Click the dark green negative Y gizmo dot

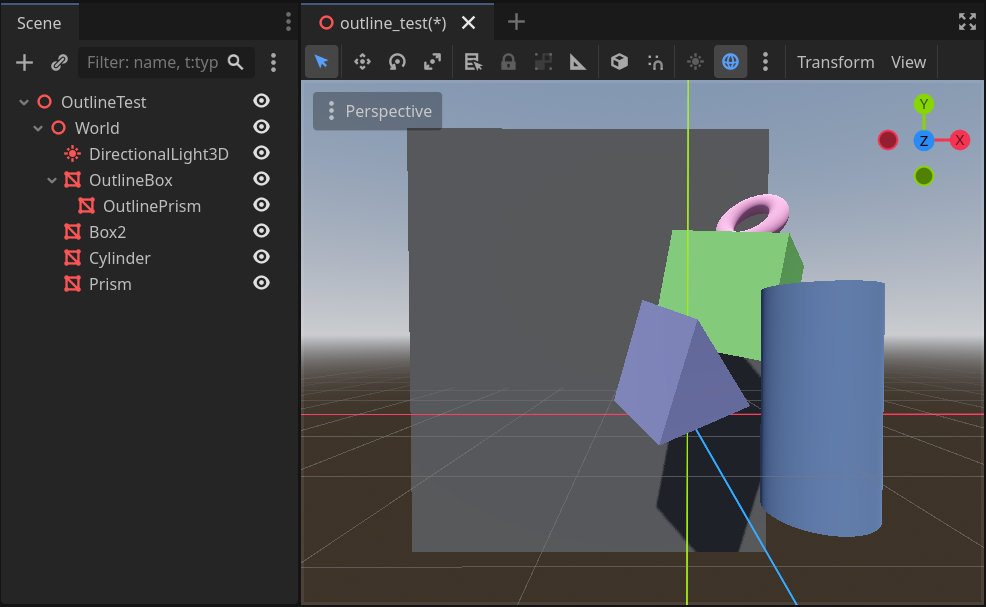923,176
